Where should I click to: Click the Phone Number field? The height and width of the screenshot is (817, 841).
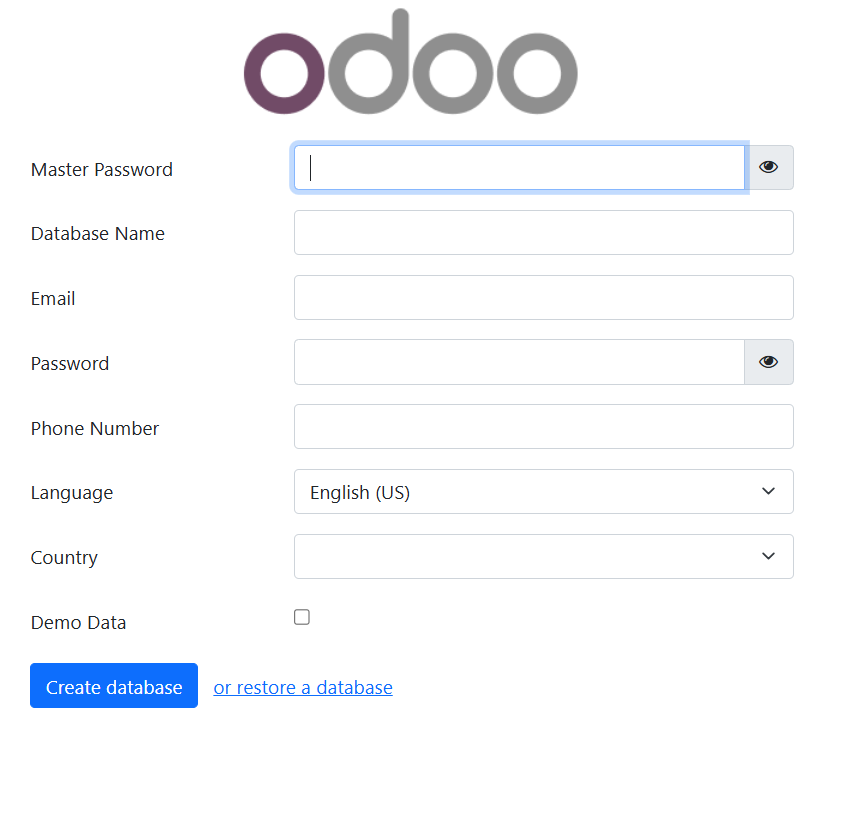coord(543,426)
